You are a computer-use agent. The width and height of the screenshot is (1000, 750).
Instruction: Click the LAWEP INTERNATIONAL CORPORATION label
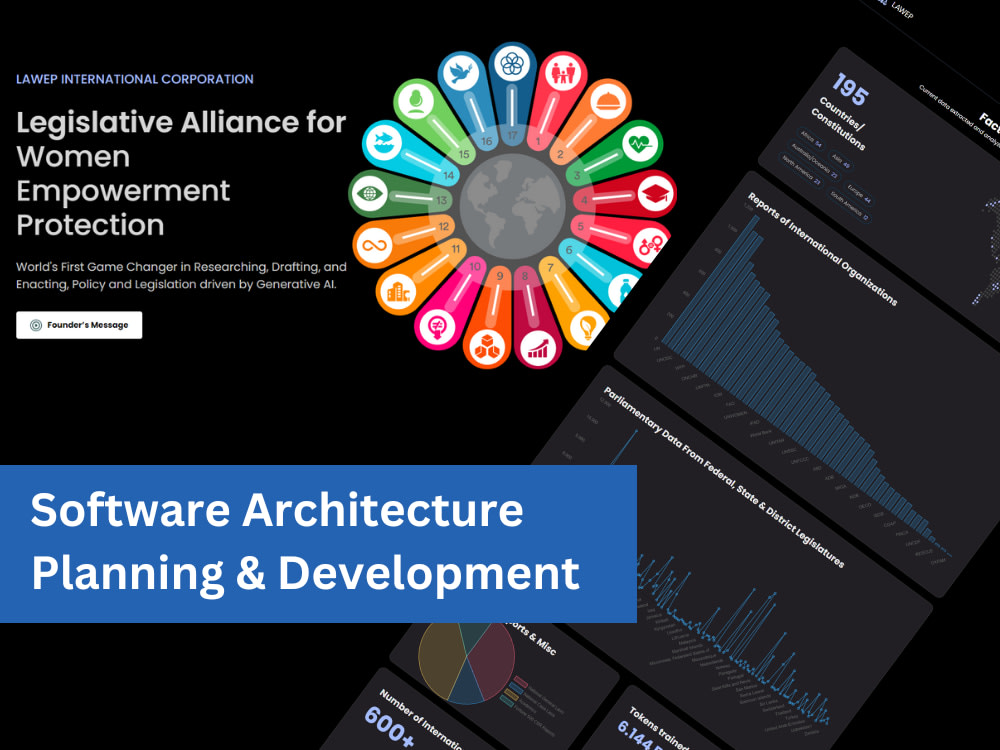[135, 79]
